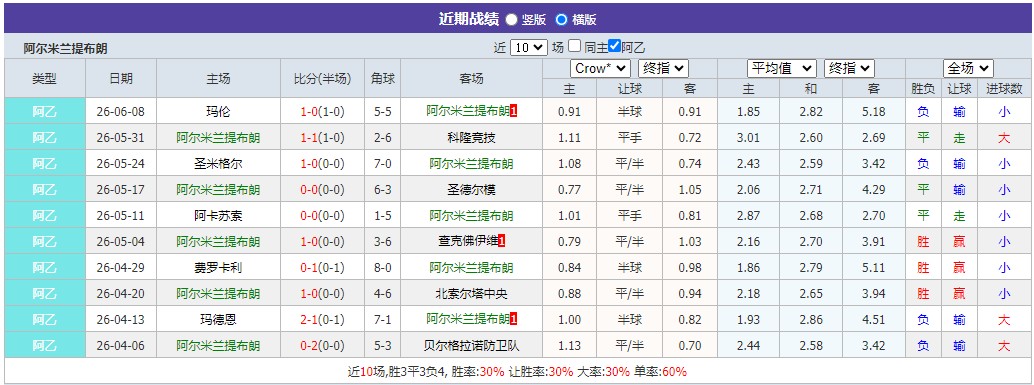Click corner count 7-0 in 圣米格尔 row
The height and width of the screenshot is (385, 1034).
coord(383,163)
